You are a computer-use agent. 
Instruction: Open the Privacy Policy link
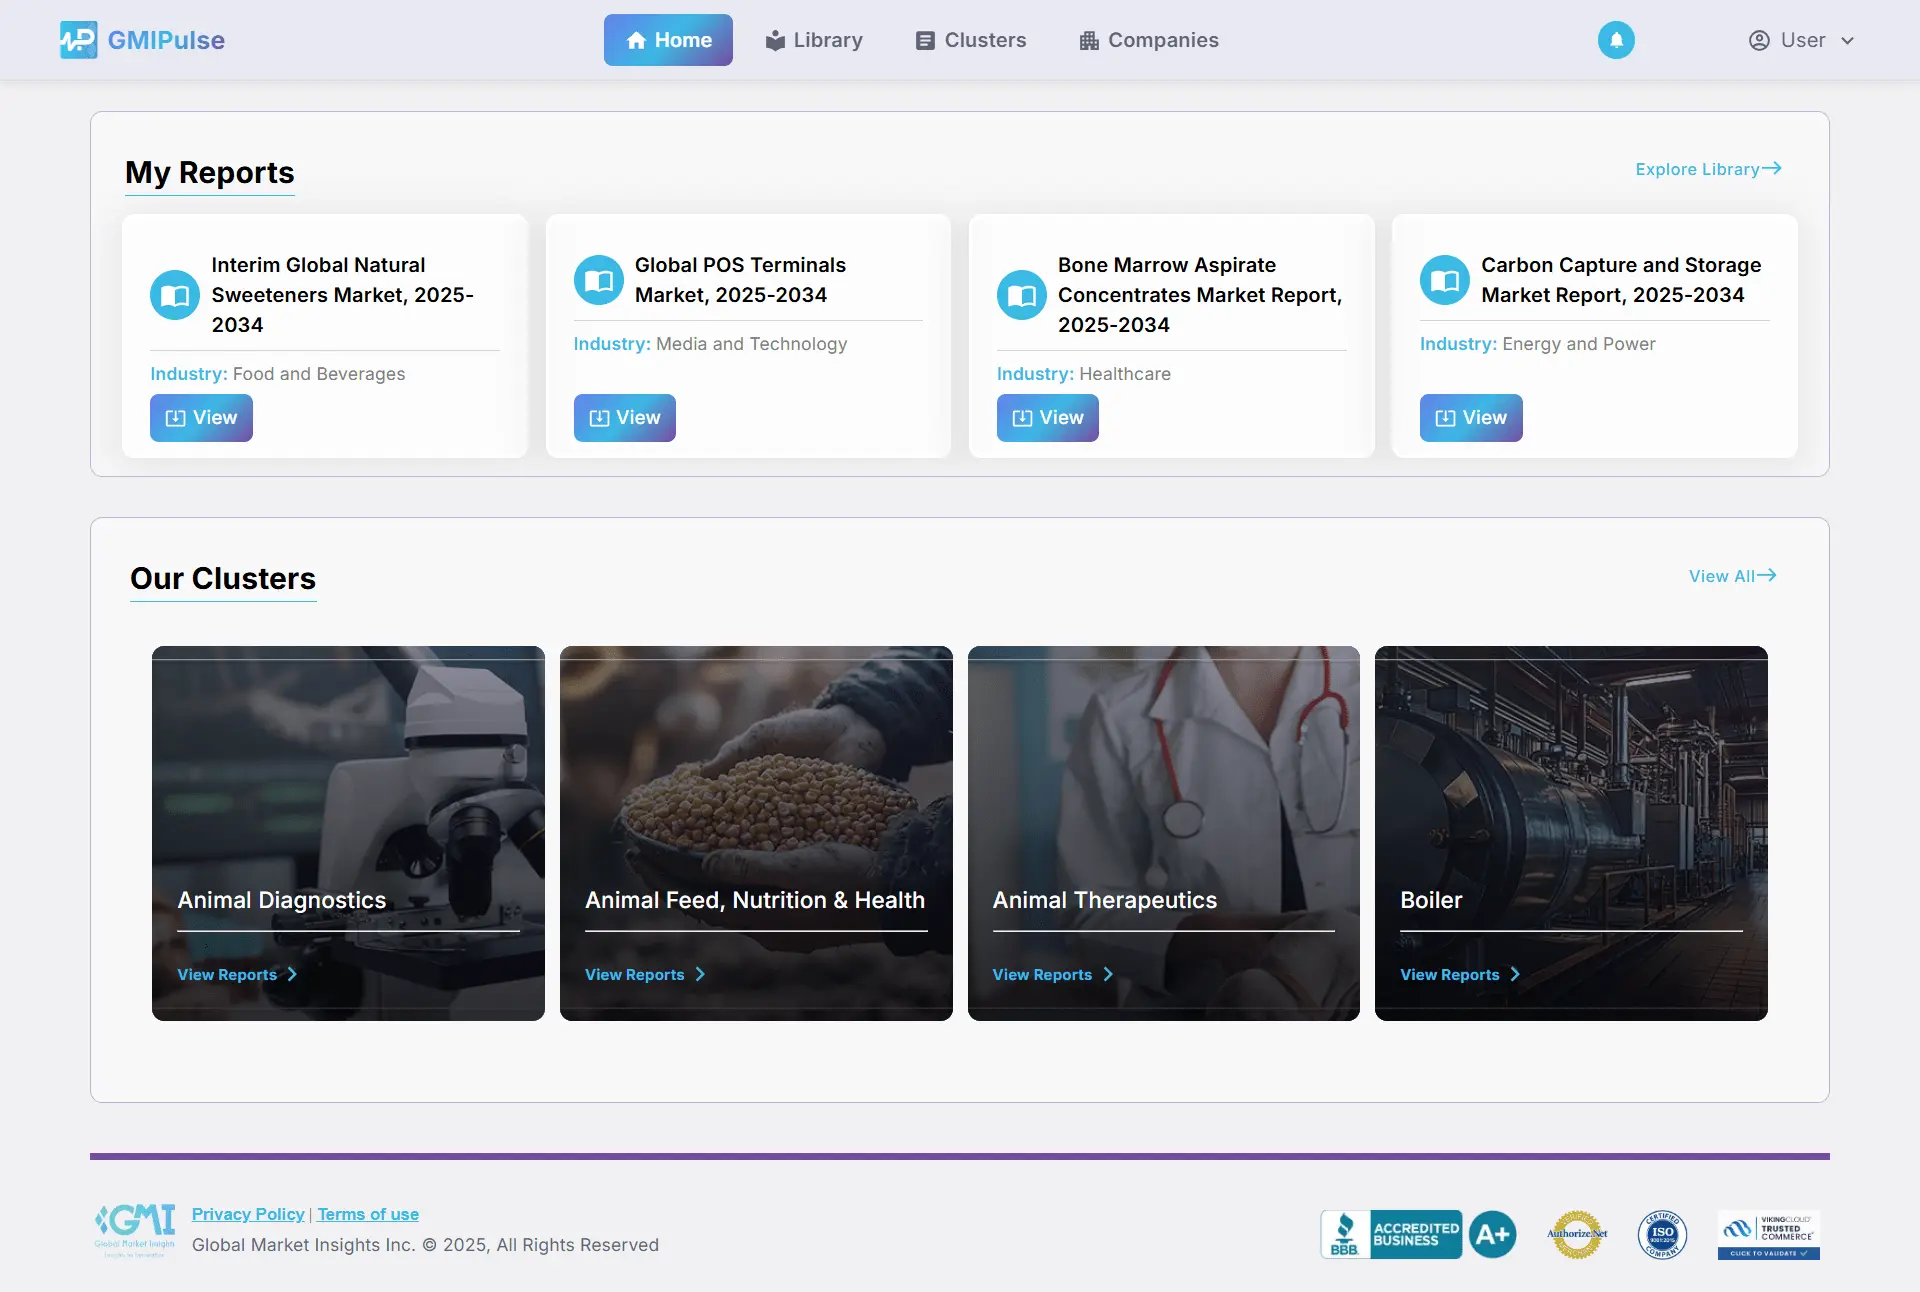[248, 1214]
